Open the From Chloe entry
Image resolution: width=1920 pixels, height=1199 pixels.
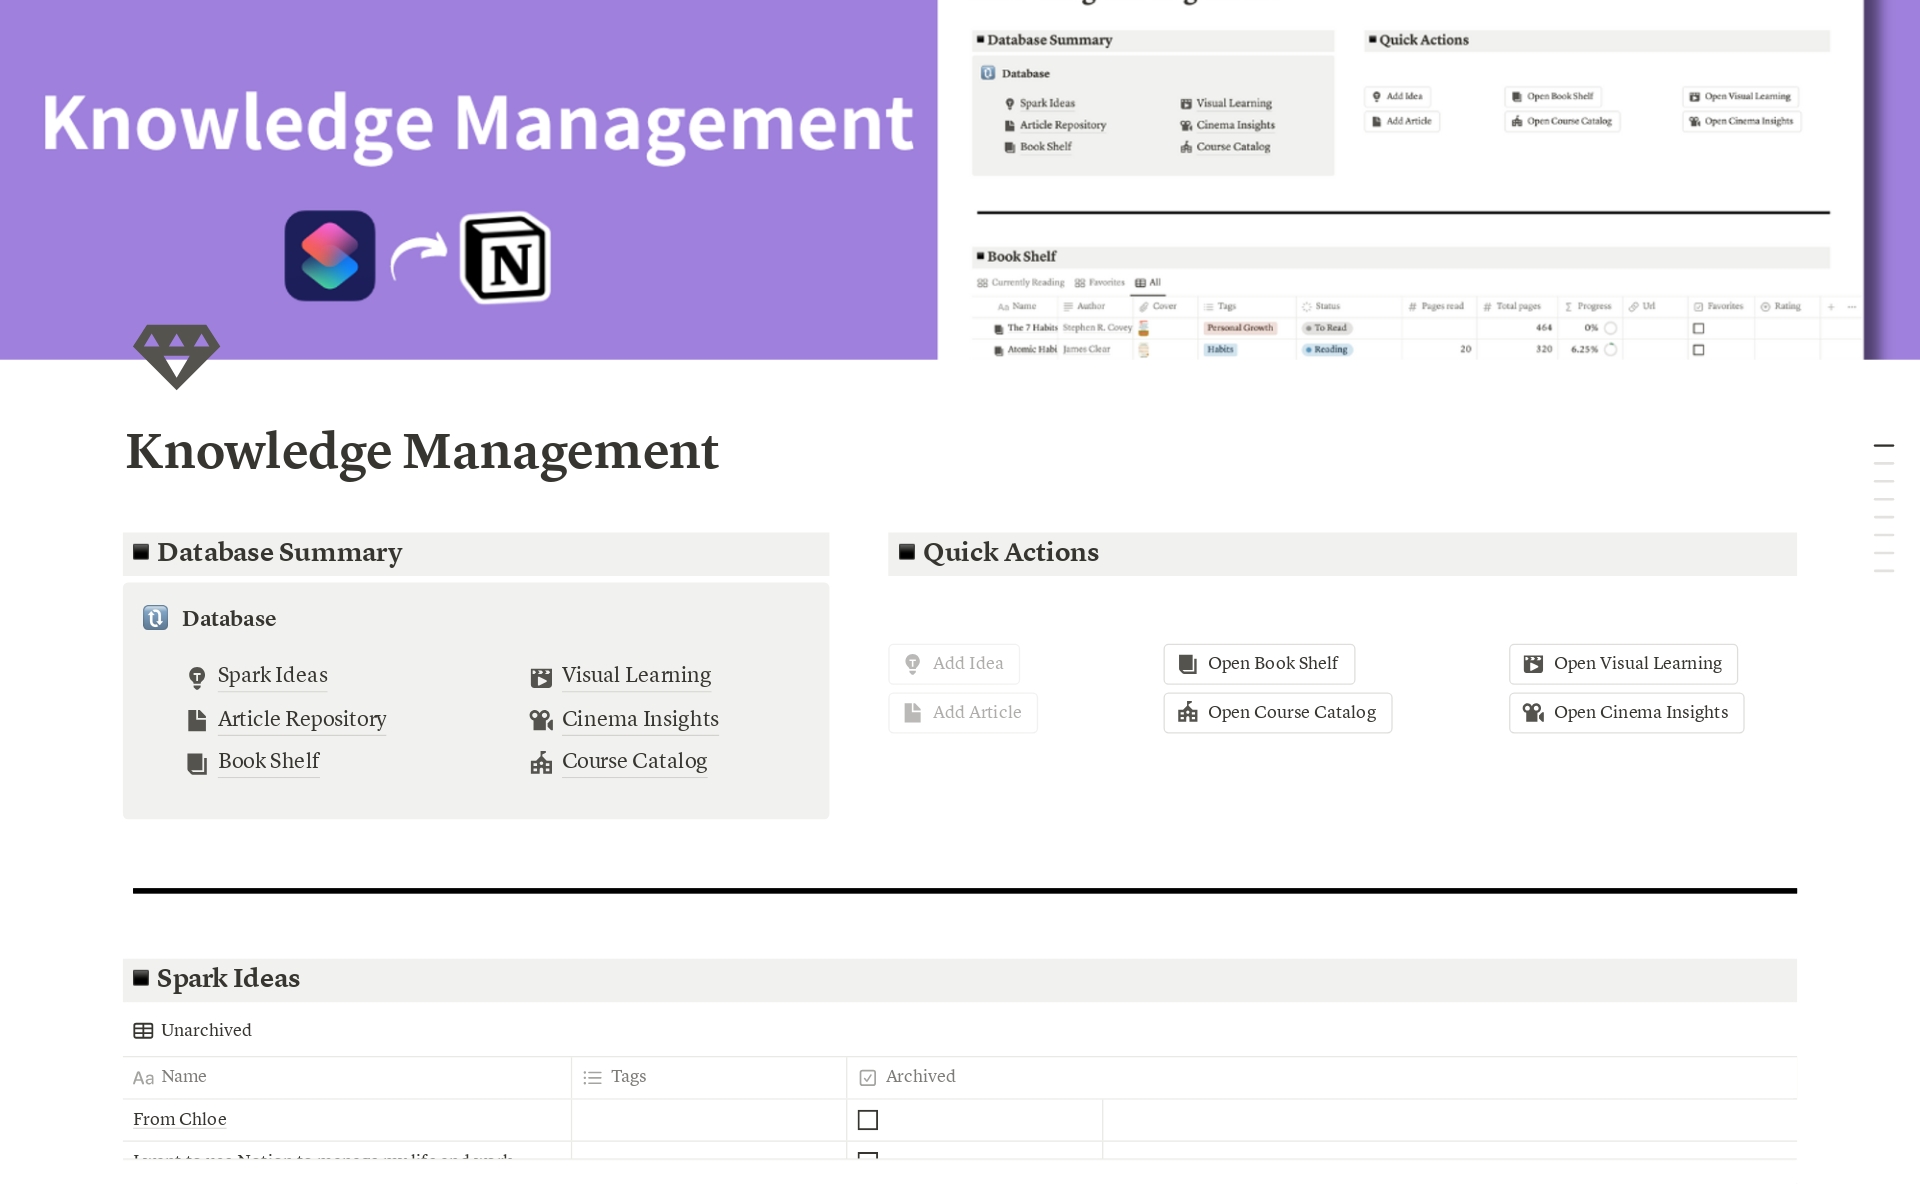180,1119
